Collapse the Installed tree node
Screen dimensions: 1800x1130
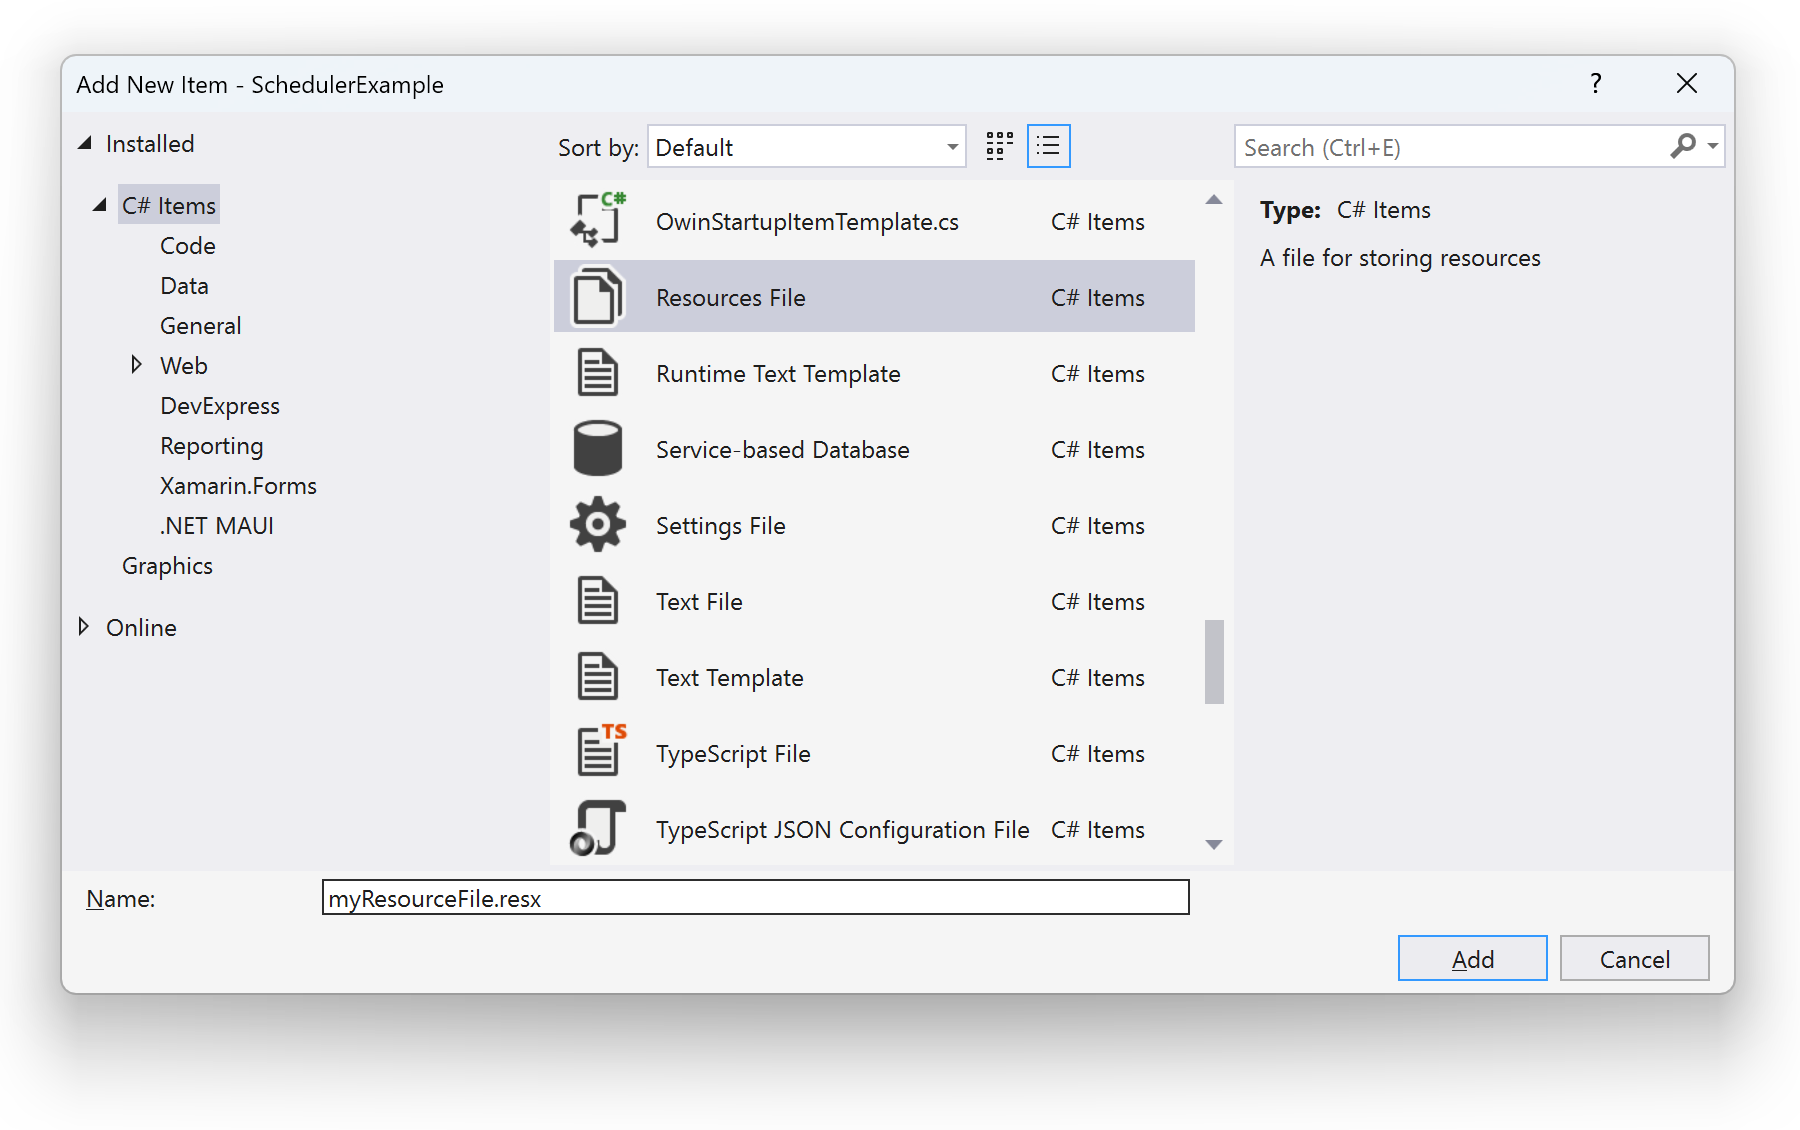pyautogui.click(x=85, y=144)
